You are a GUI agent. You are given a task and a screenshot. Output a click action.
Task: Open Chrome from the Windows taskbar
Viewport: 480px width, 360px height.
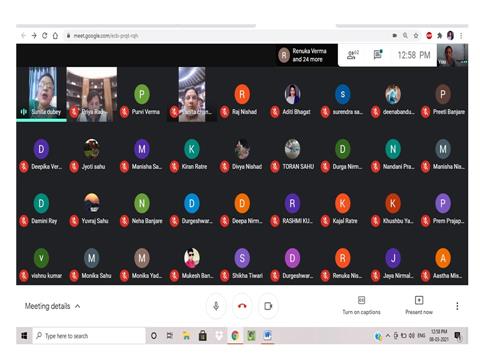point(235,336)
